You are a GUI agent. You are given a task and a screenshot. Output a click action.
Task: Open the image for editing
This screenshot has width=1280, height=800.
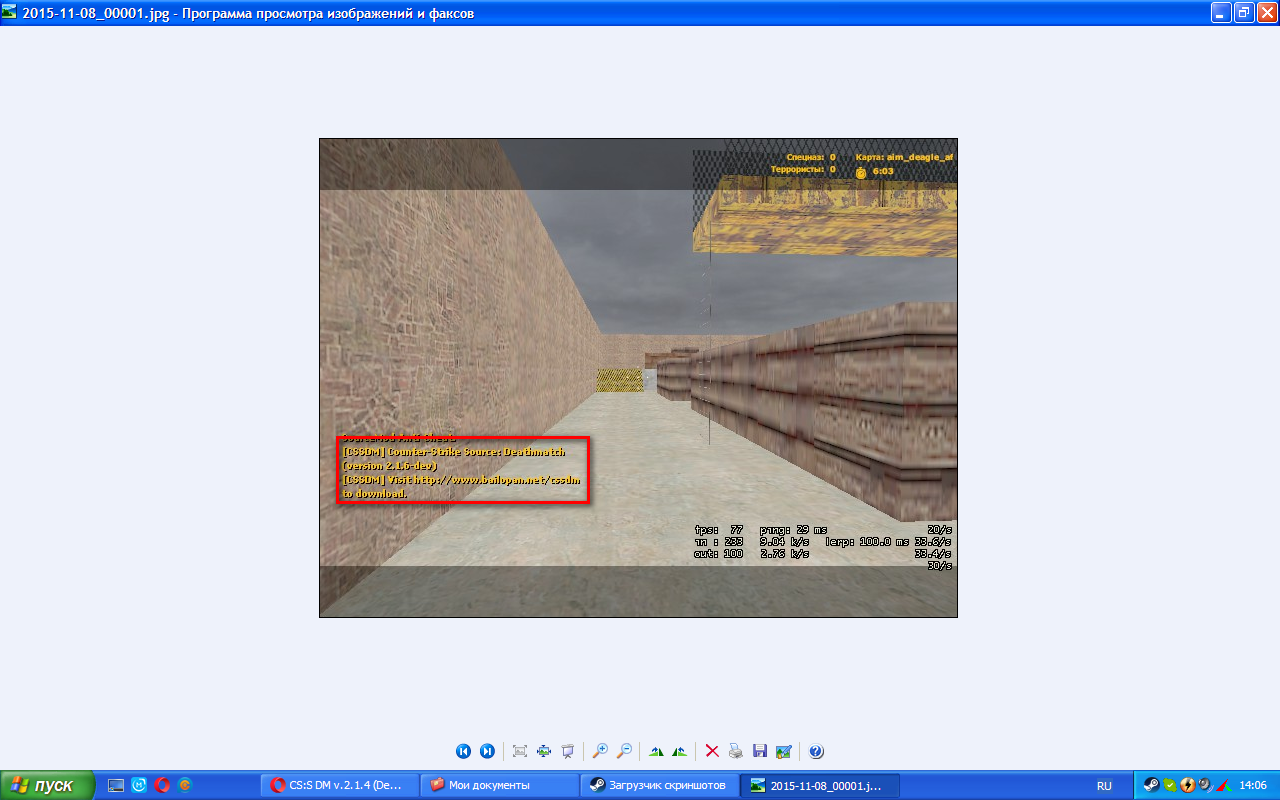pyautogui.click(x=784, y=751)
